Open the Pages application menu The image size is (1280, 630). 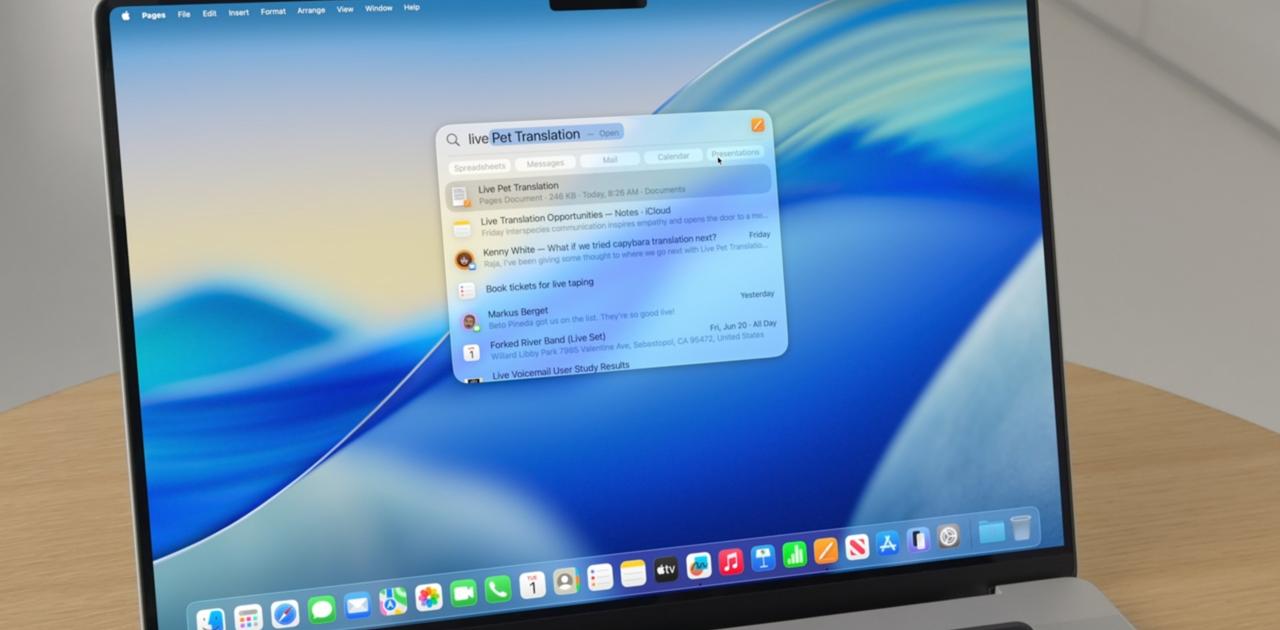(154, 15)
